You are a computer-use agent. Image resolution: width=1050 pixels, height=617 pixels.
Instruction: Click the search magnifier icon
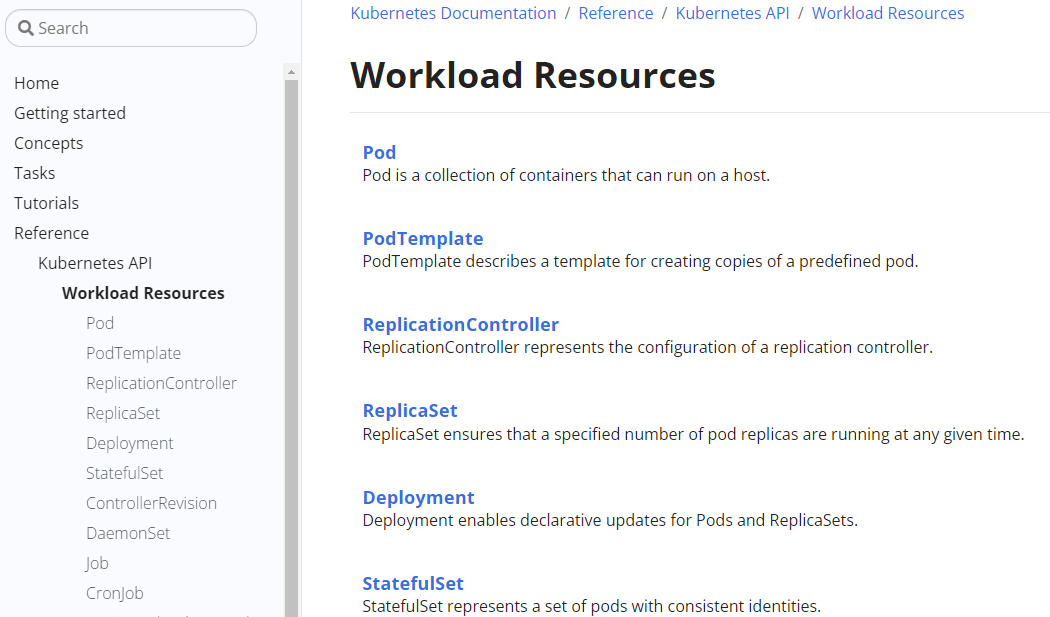point(26,28)
